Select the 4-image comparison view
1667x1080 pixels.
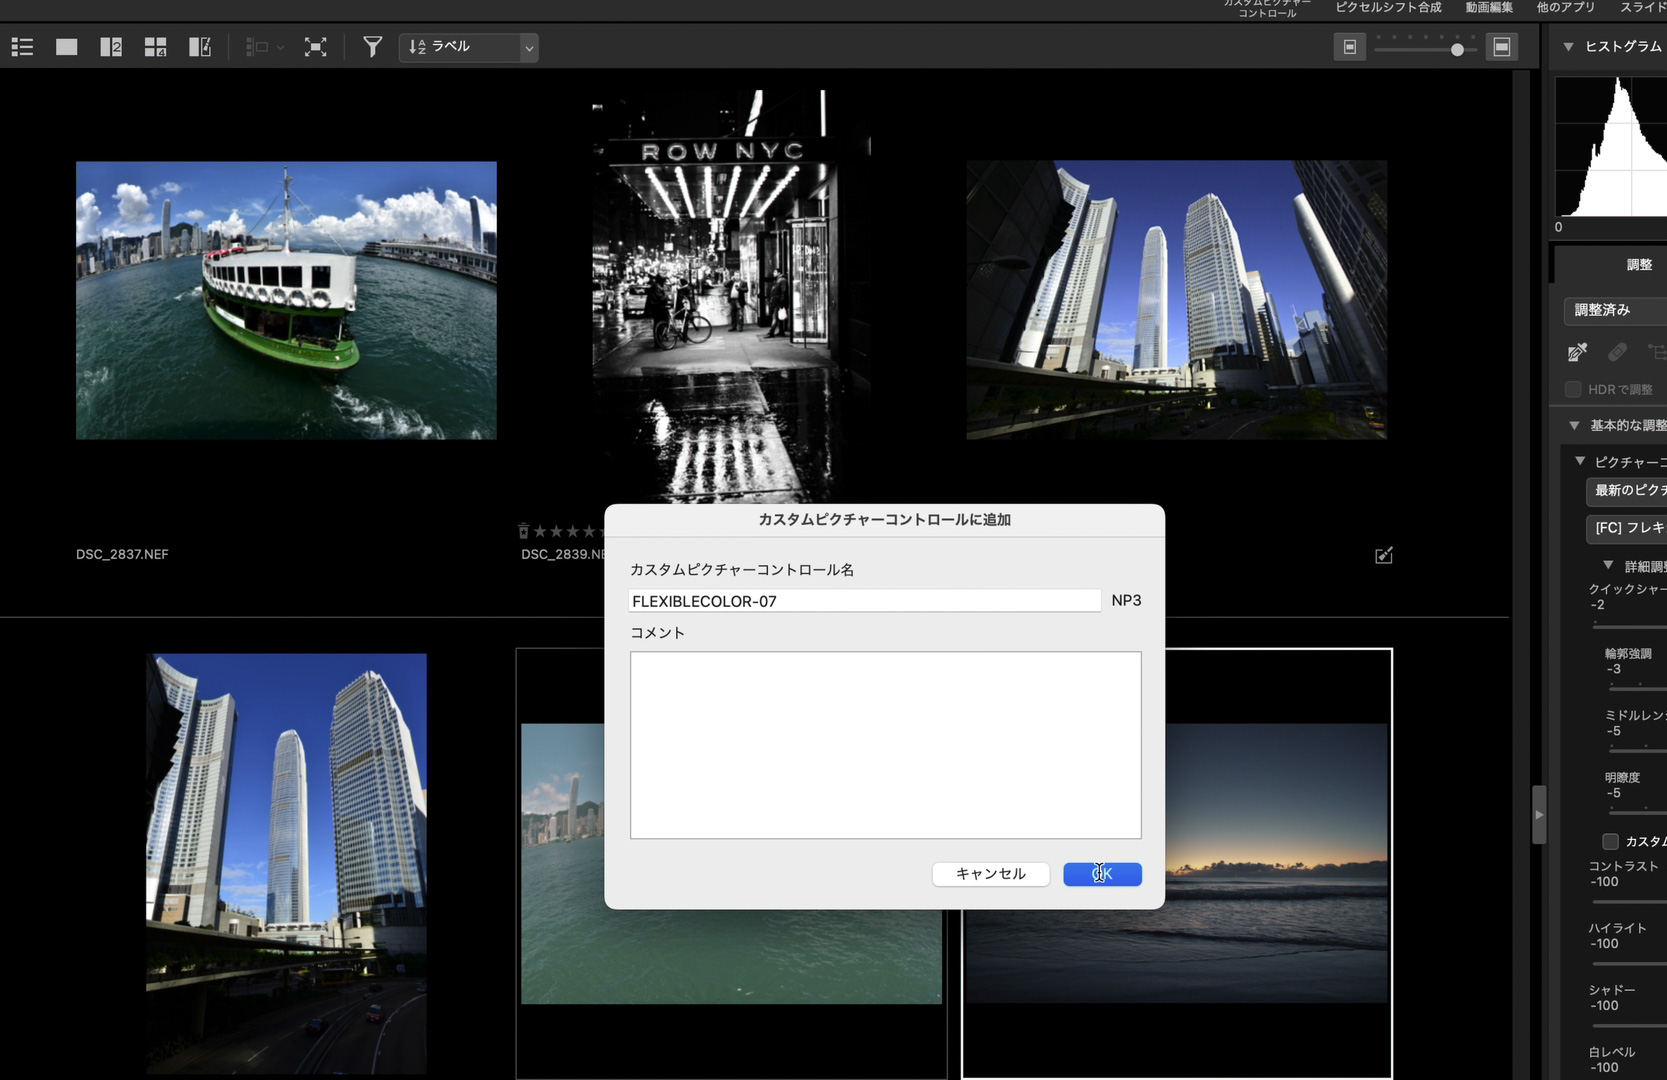tap(155, 47)
